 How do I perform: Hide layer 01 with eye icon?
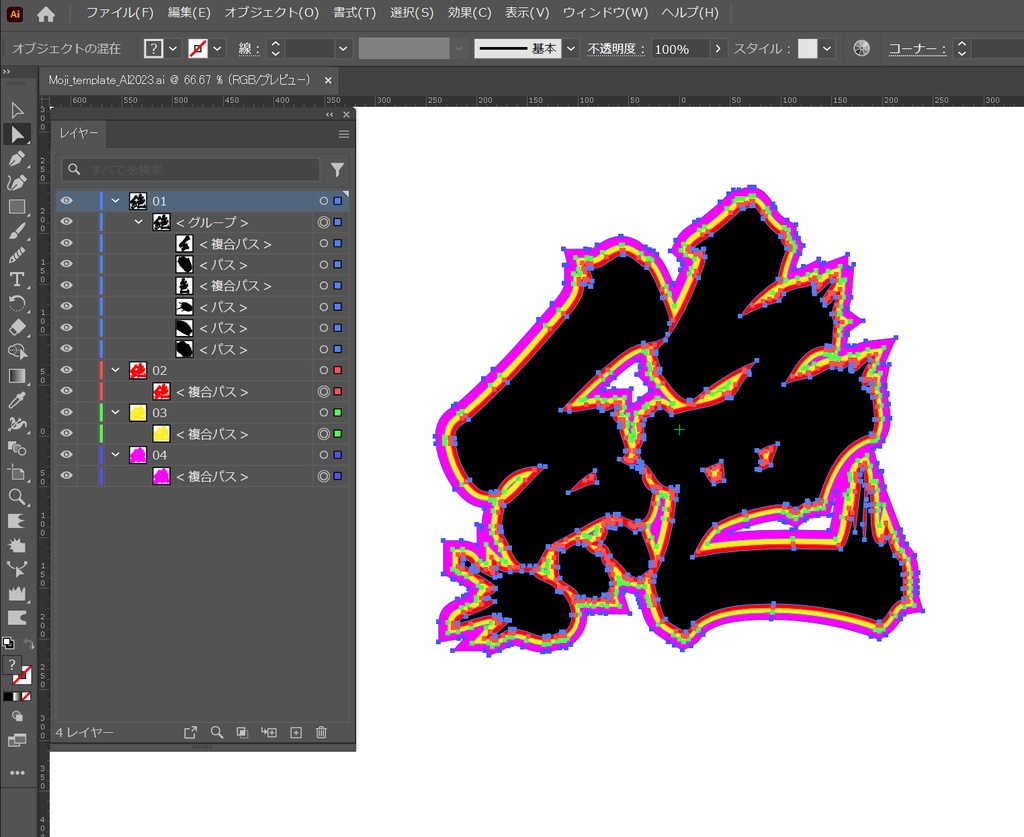pos(67,200)
